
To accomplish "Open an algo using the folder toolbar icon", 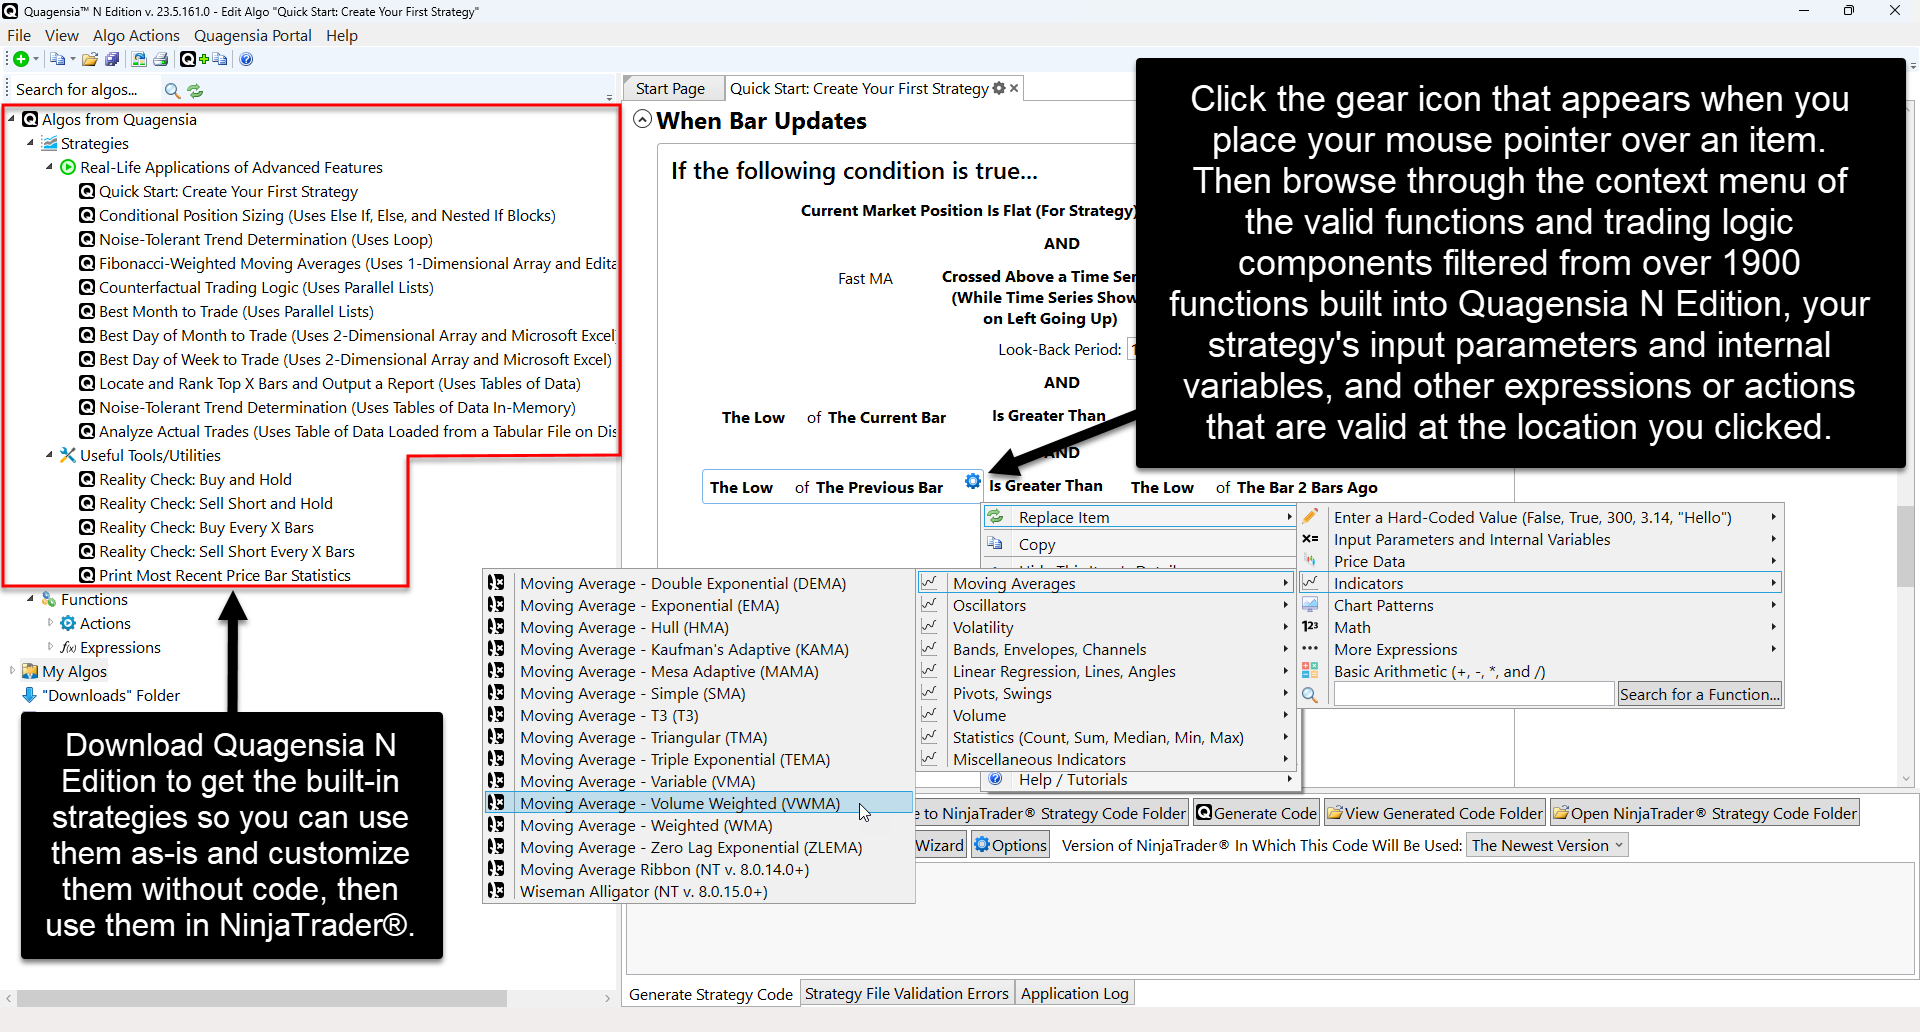I will click(89, 59).
